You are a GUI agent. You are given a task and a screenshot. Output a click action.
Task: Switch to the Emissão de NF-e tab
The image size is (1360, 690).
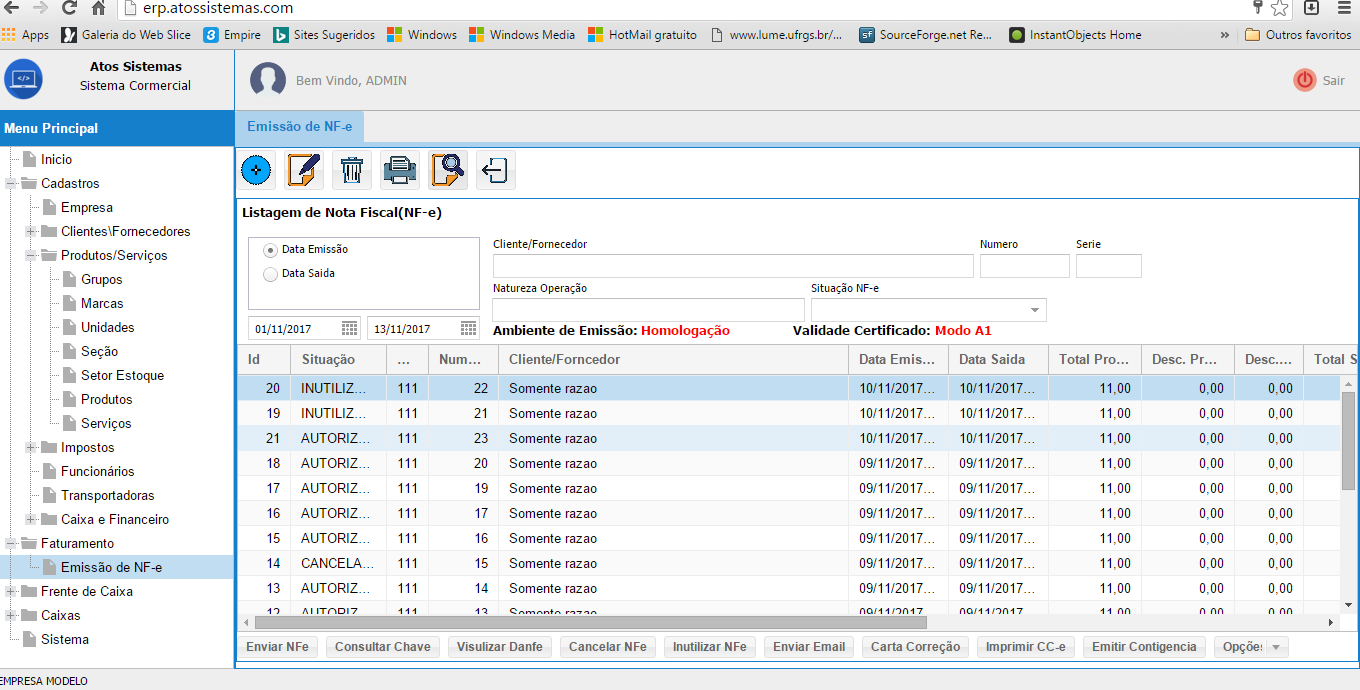[x=300, y=126]
